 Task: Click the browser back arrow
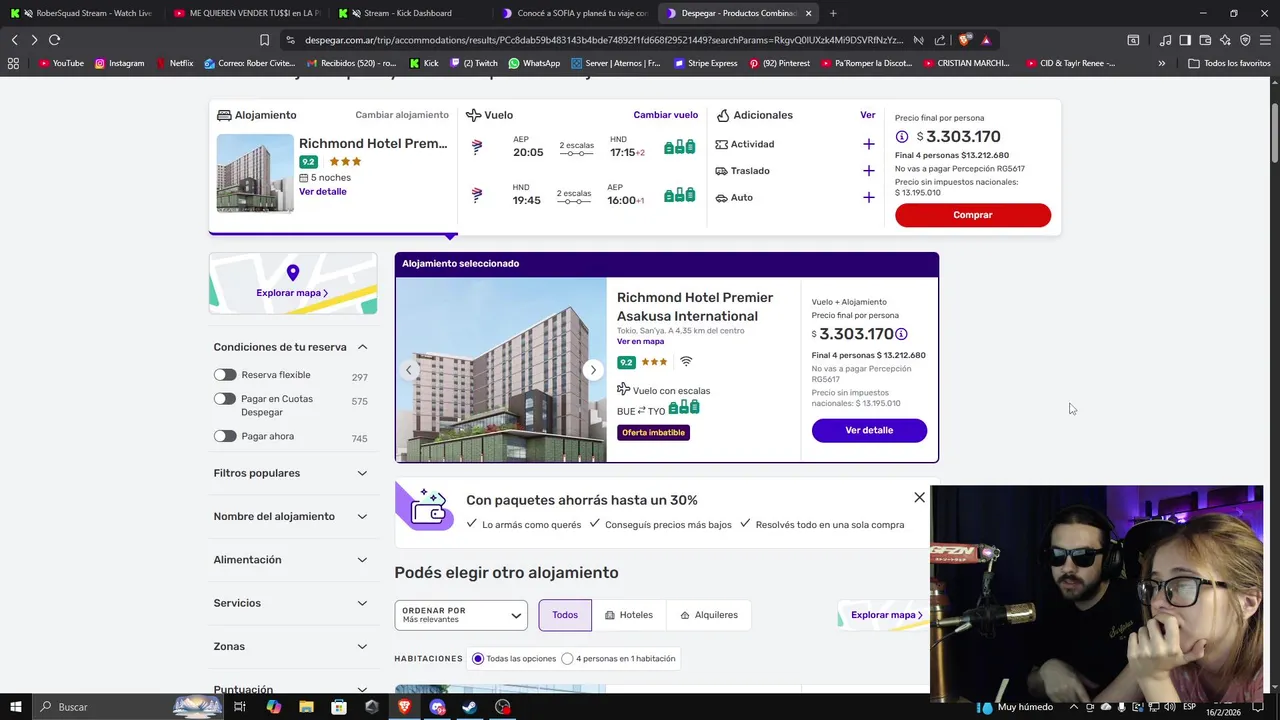pyautogui.click(x=14, y=40)
